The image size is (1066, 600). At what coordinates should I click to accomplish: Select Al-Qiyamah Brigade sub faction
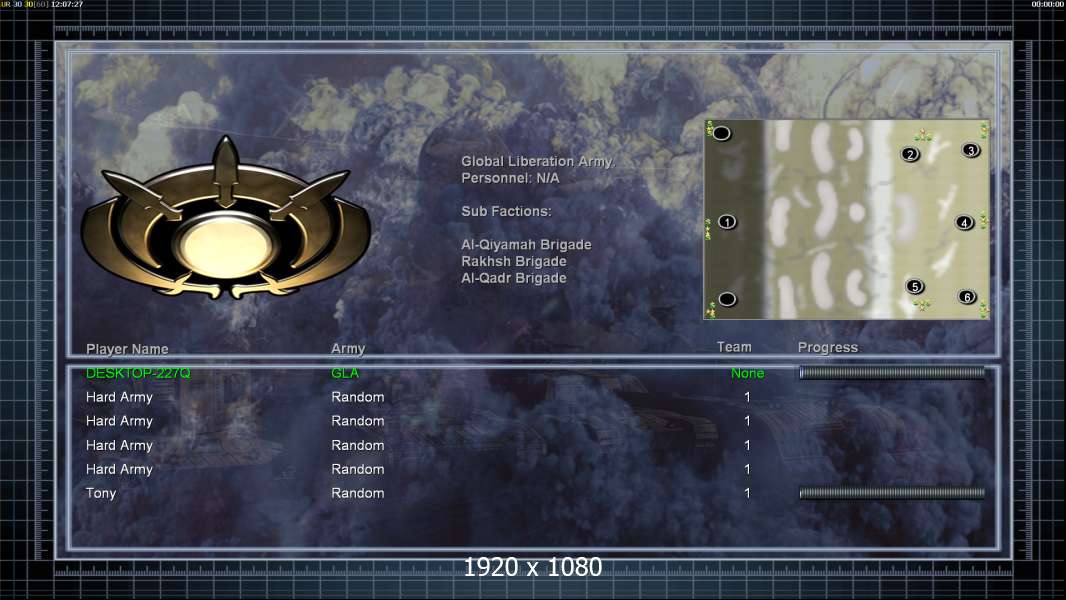(x=526, y=245)
